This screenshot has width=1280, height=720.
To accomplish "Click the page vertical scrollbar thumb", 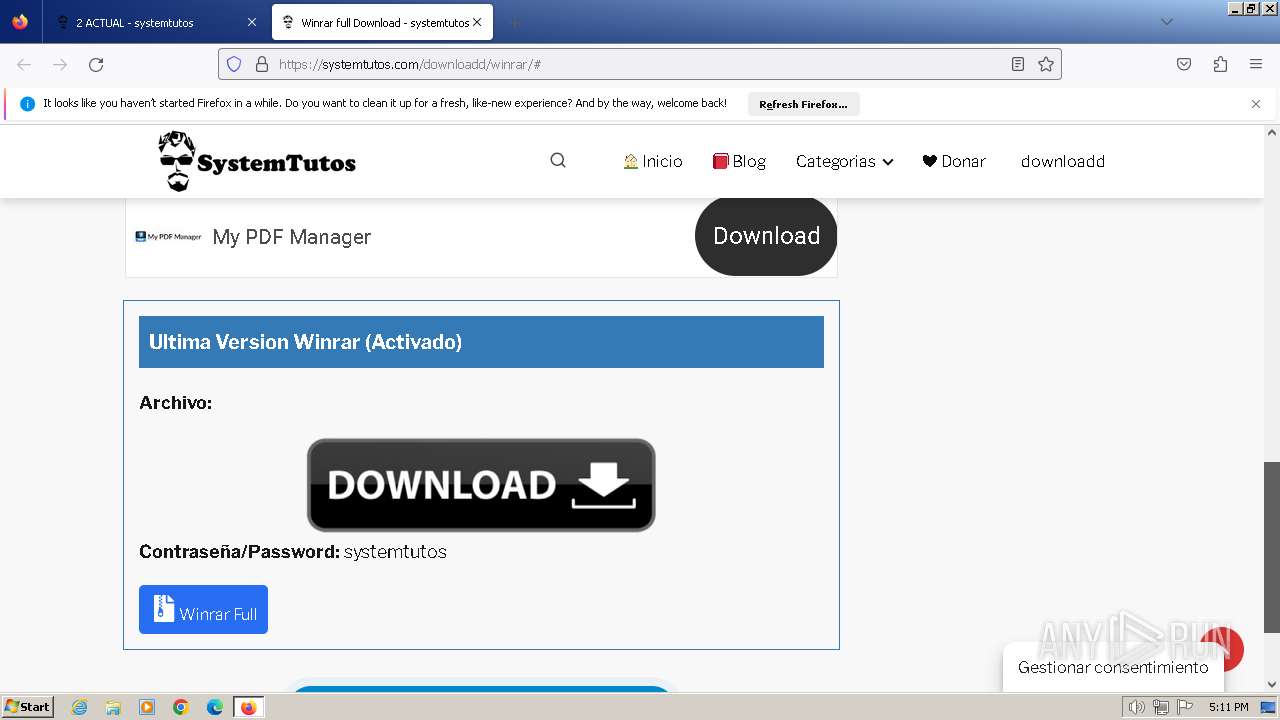I will [1272, 547].
